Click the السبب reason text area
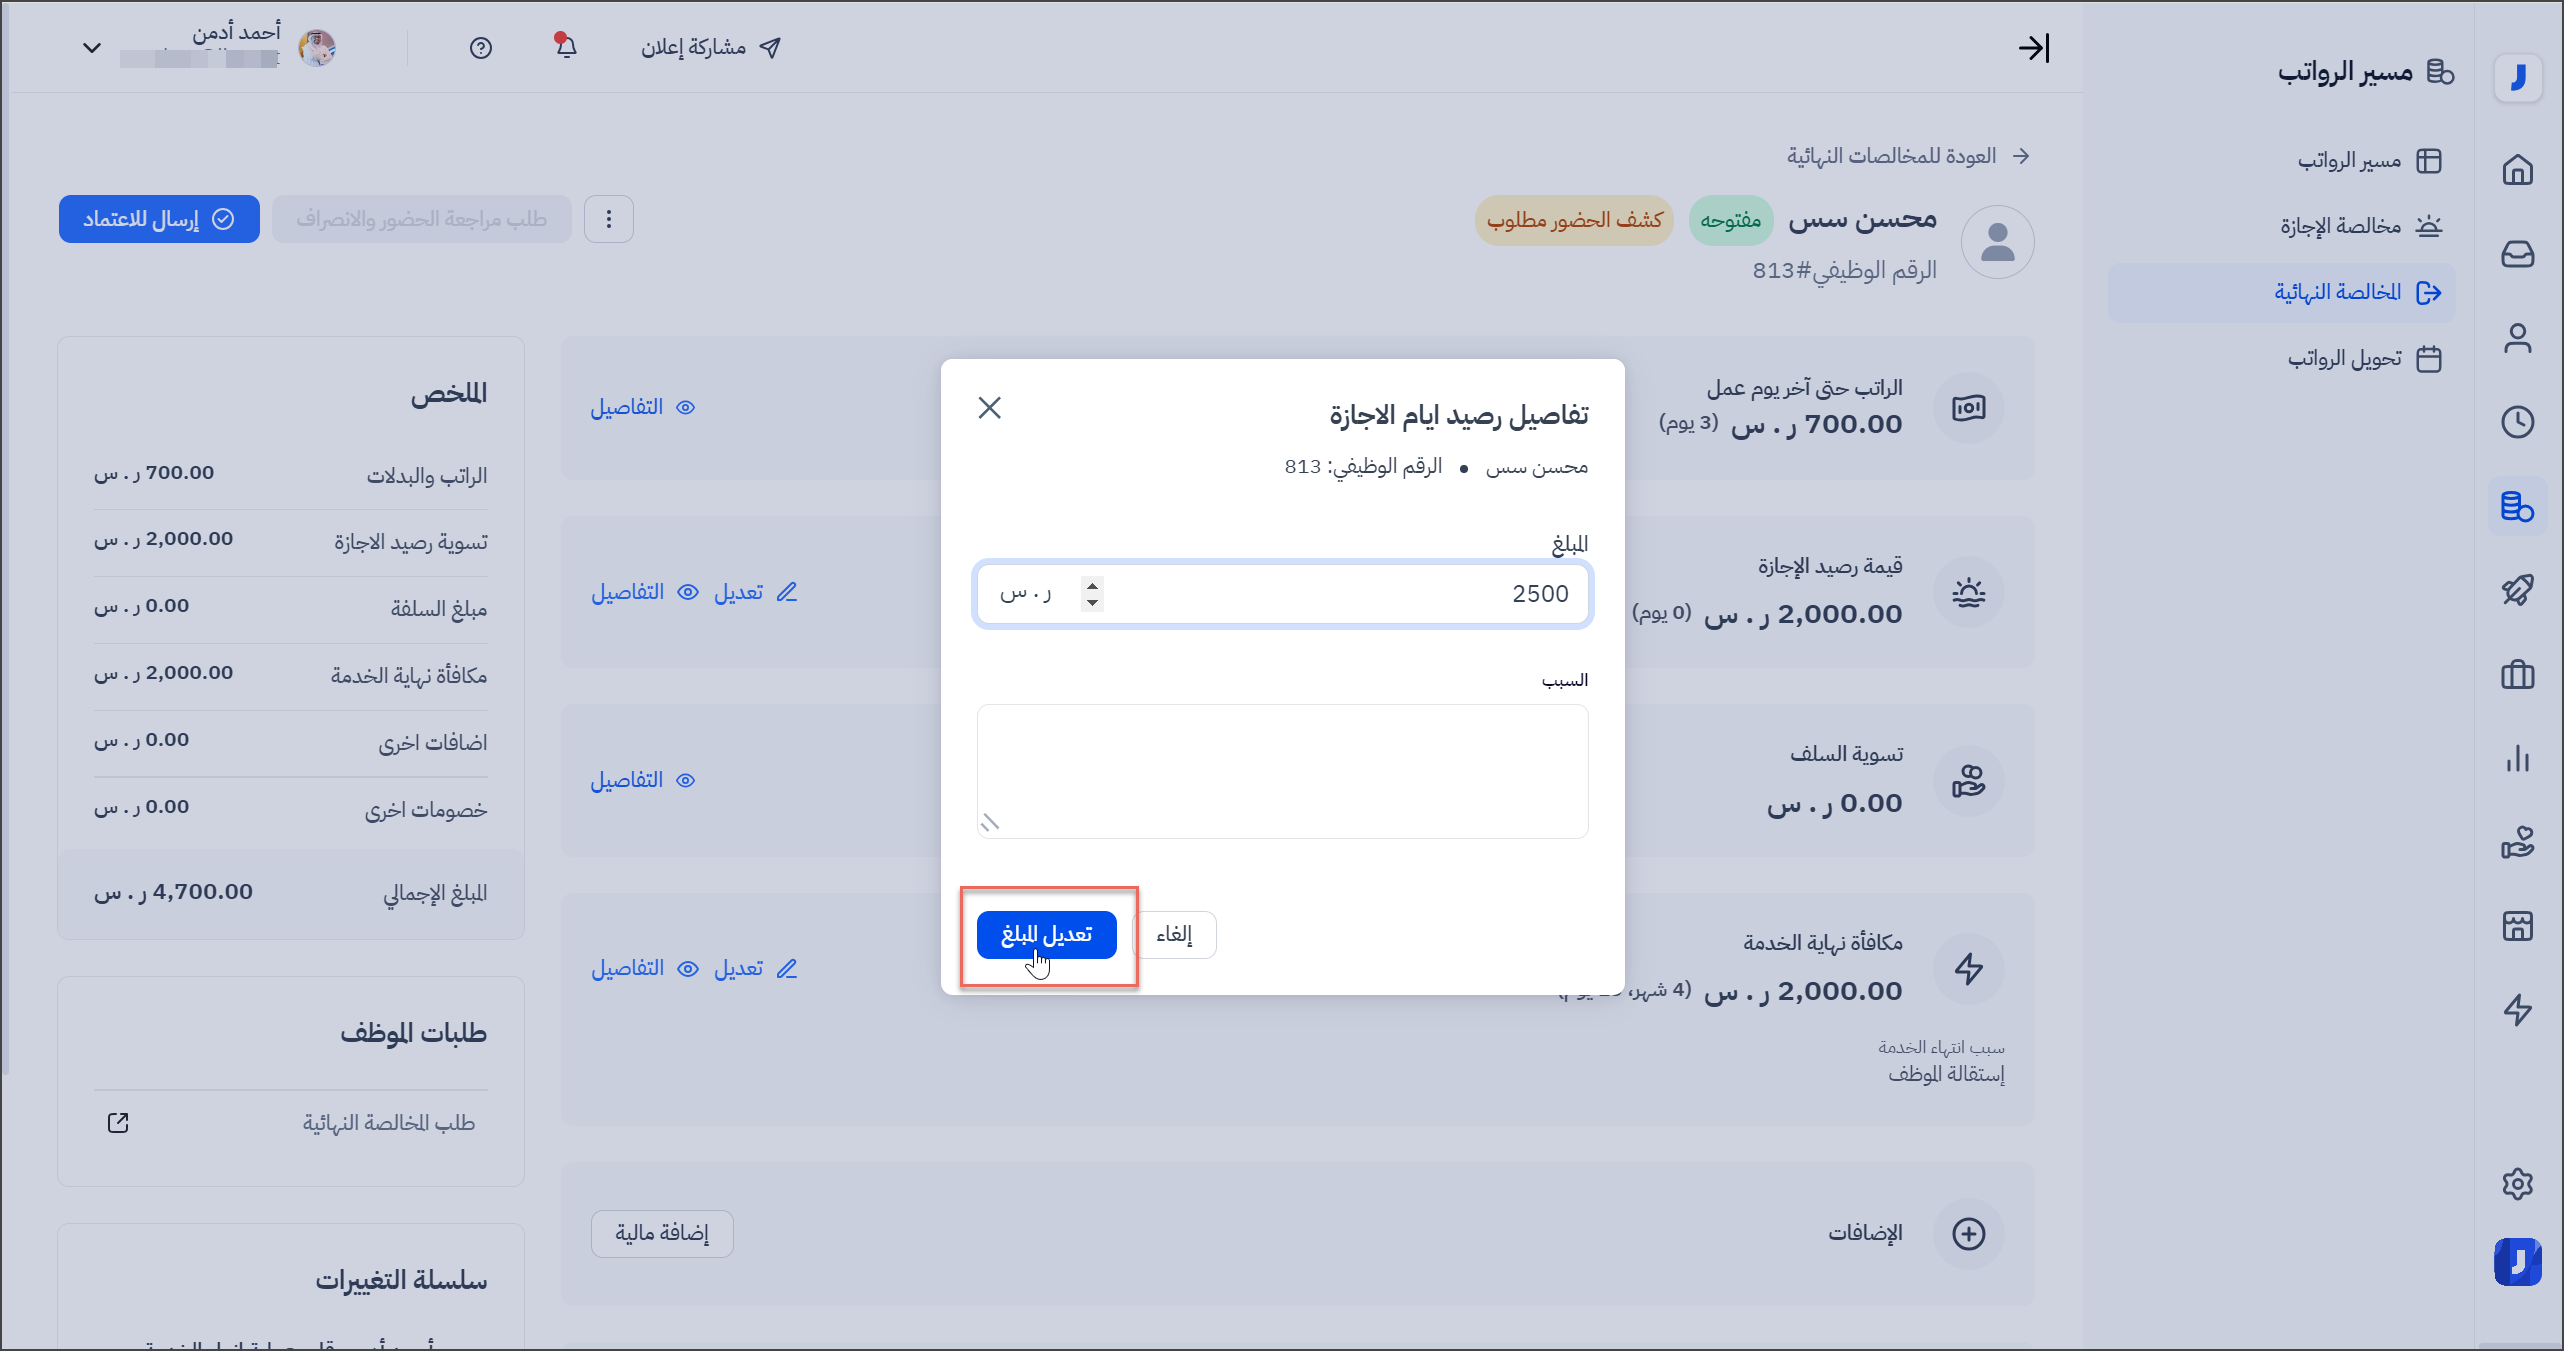Screen dimensions: 2564x1351 (x=1282, y=771)
